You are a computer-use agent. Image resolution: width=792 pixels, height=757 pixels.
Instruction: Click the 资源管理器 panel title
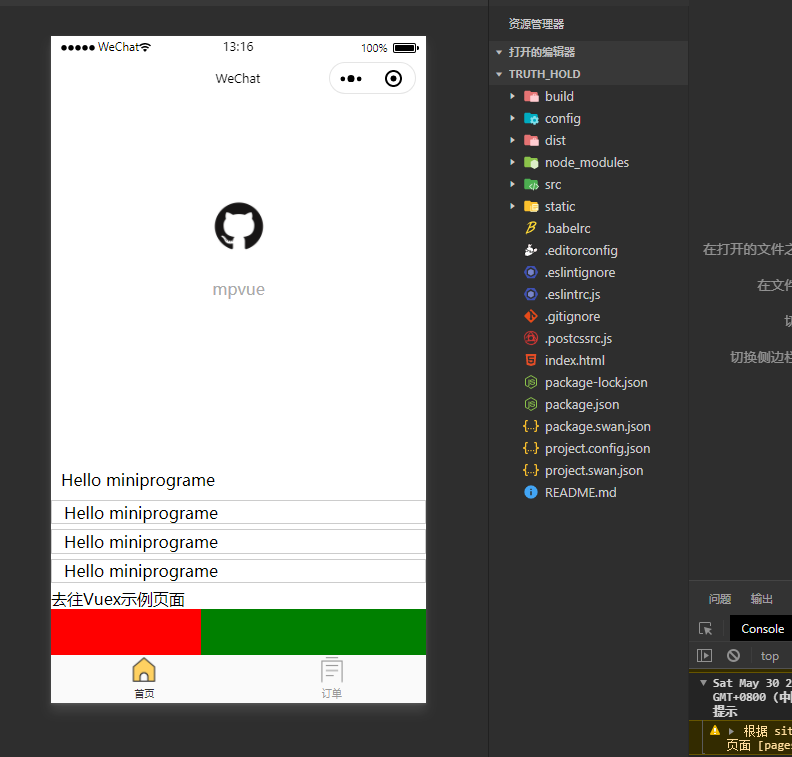(536, 24)
